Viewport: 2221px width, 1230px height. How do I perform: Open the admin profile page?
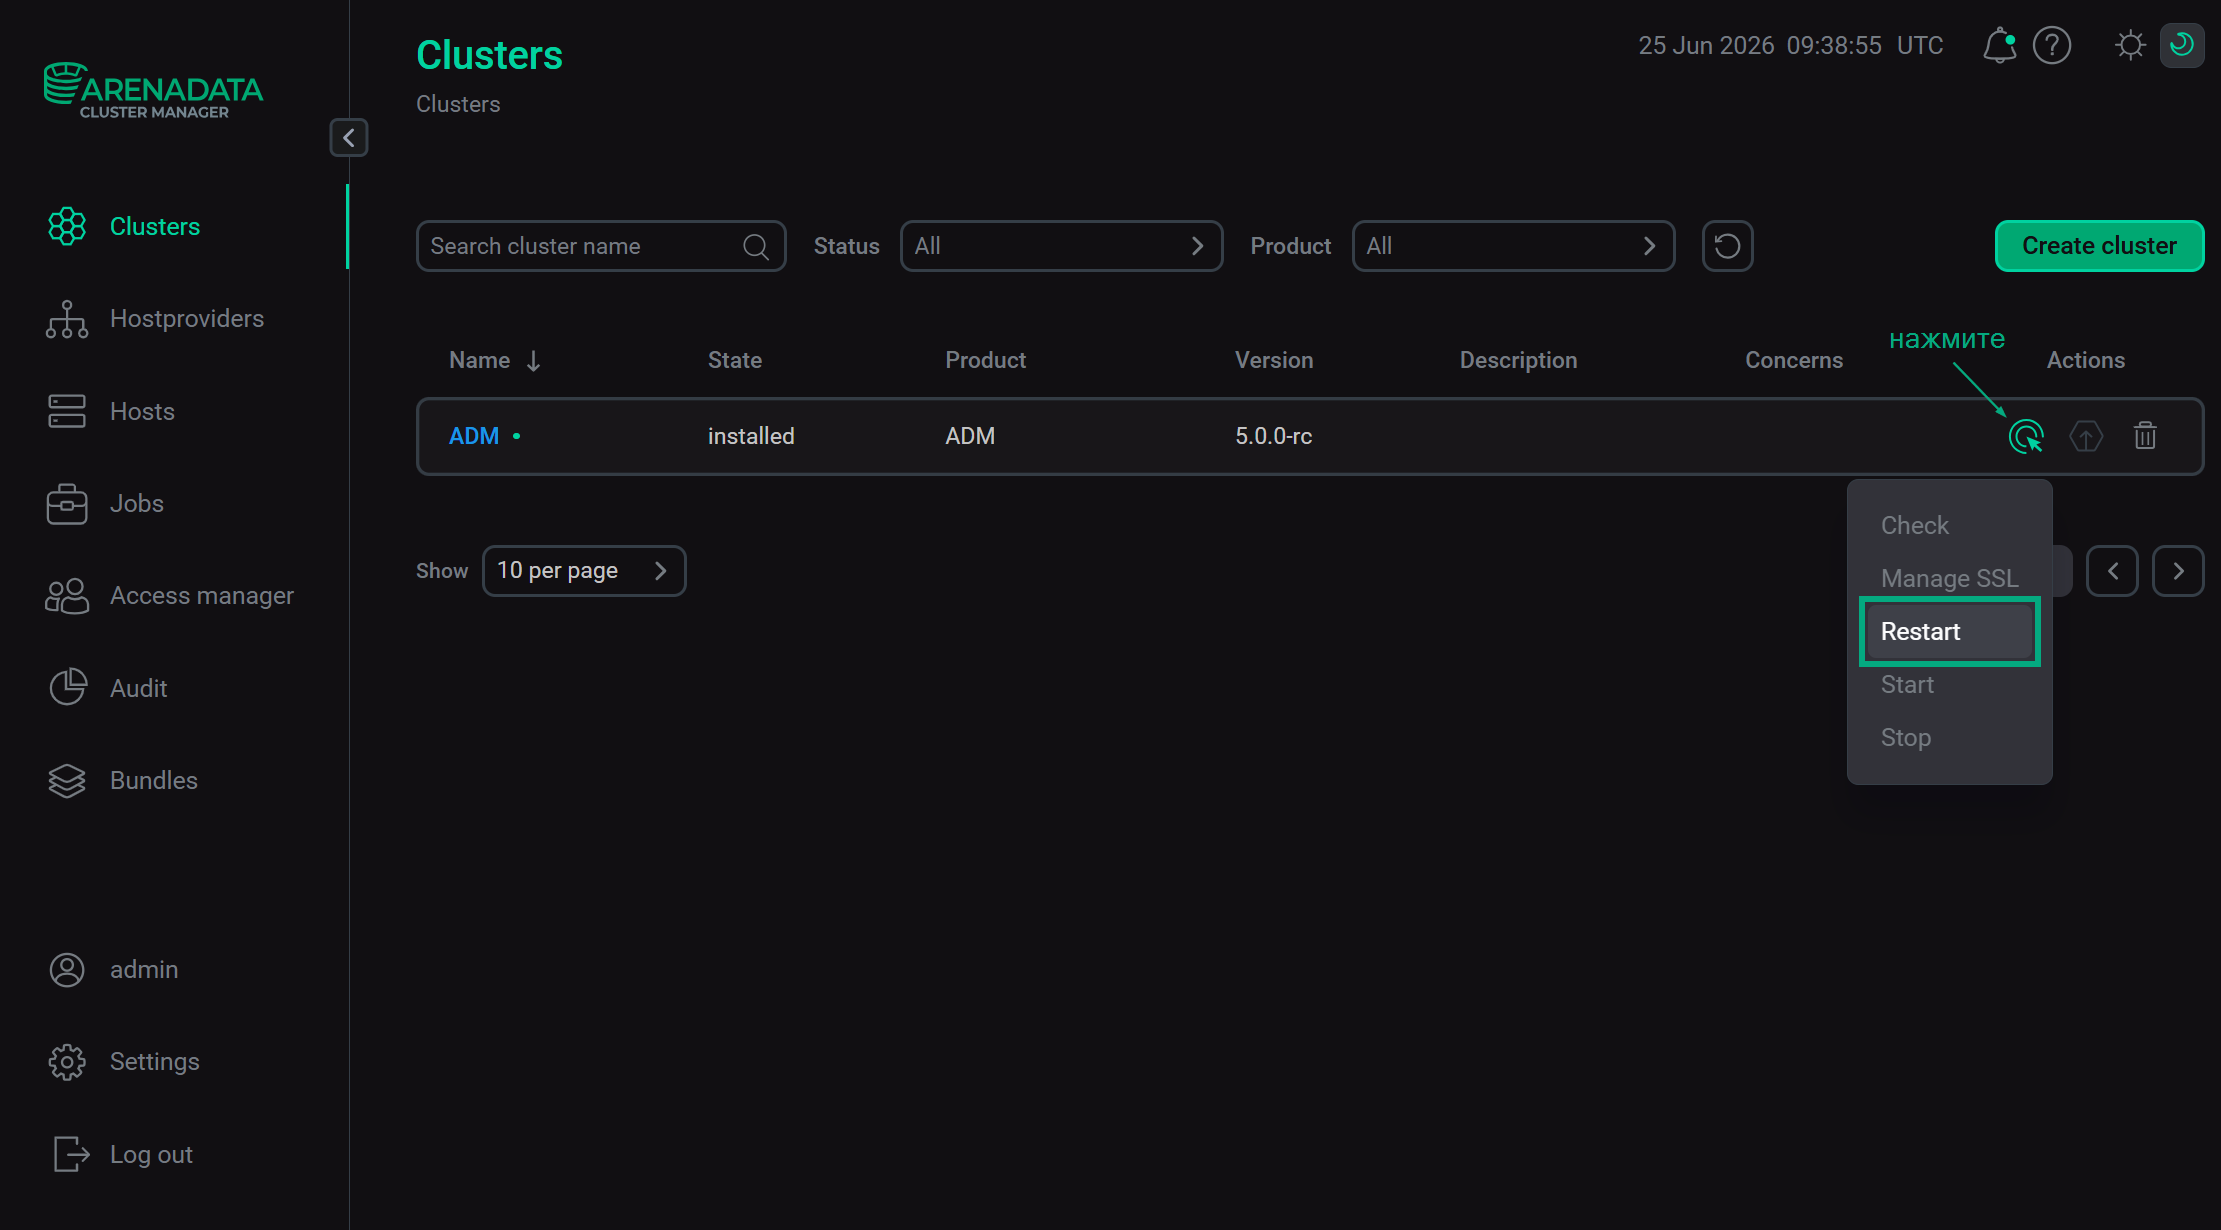[x=144, y=970]
